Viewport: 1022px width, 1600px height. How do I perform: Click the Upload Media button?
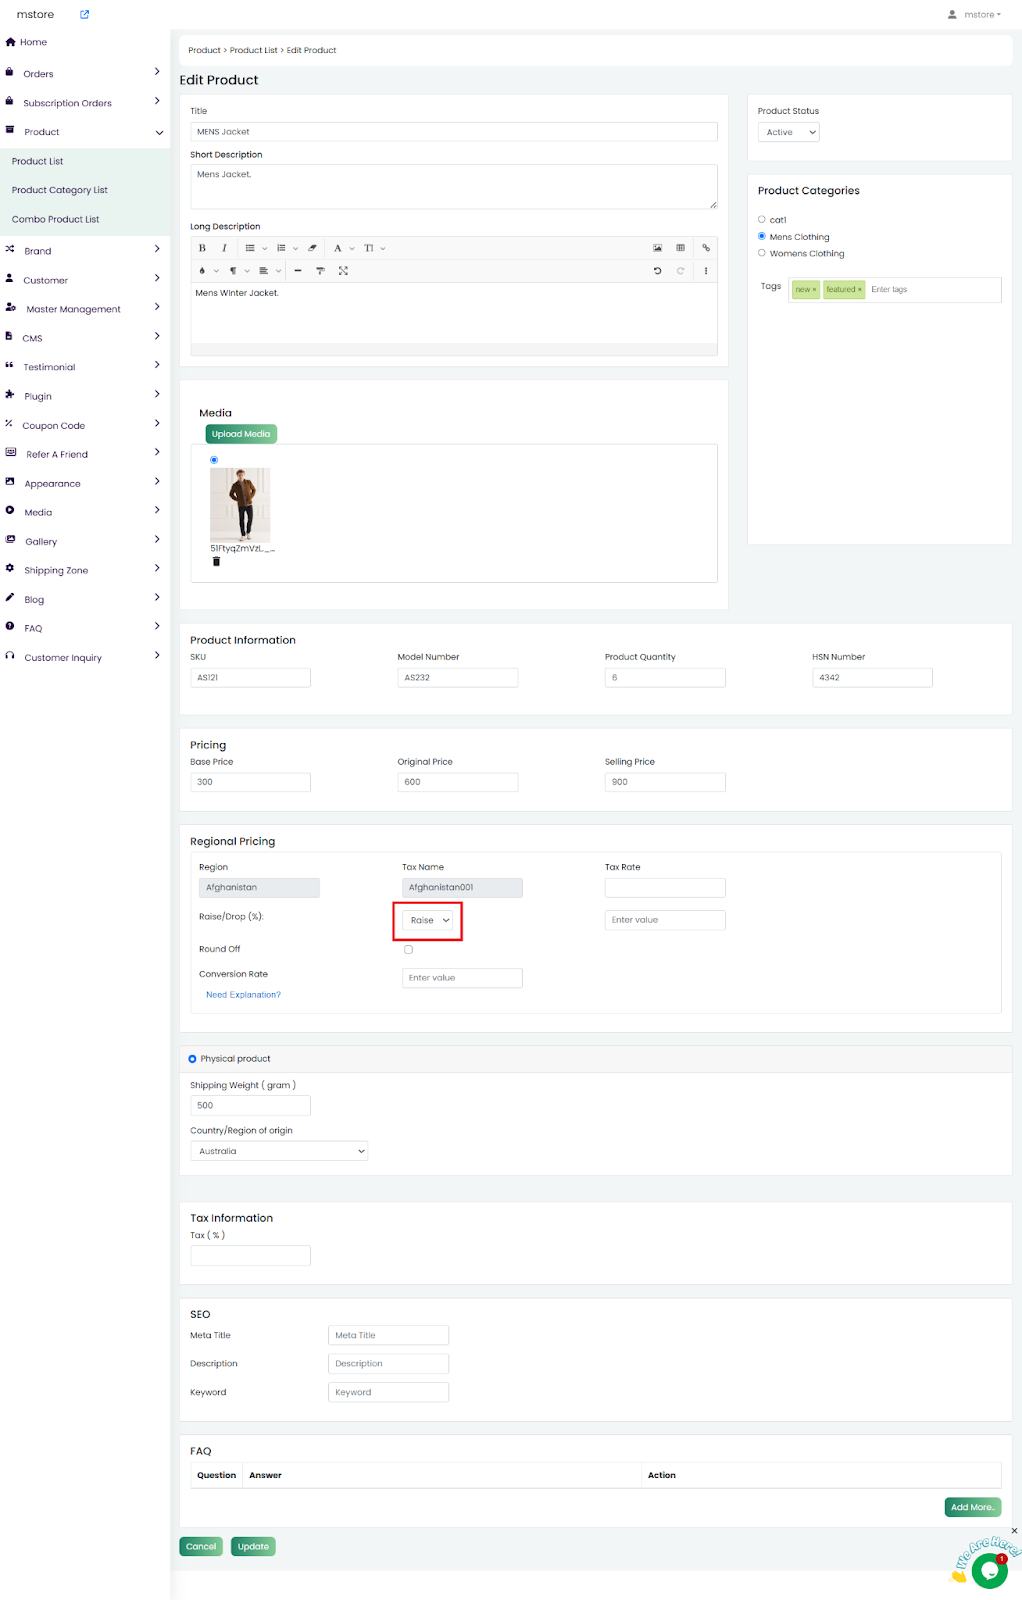pyautogui.click(x=241, y=434)
